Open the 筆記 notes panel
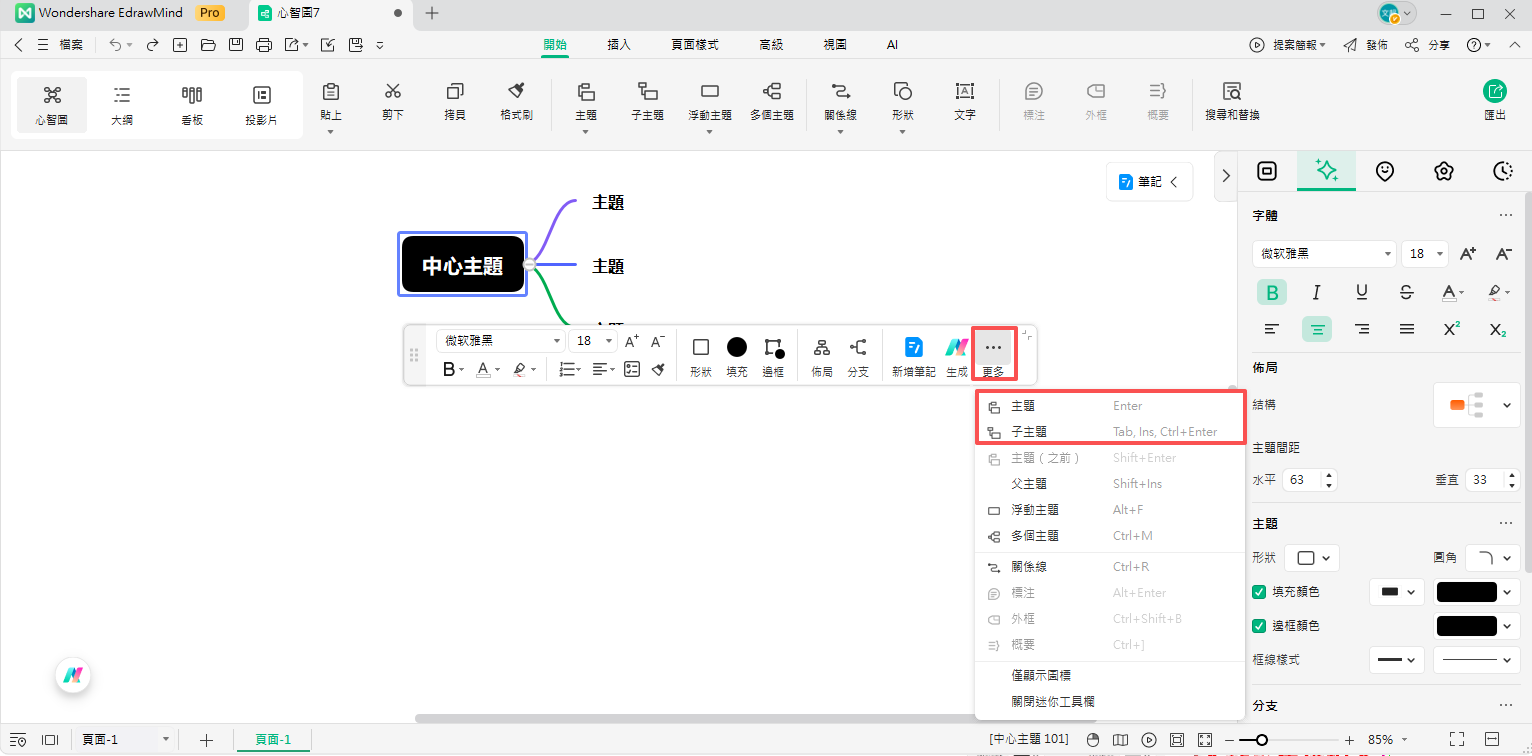Image resolution: width=1532 pixels, height=756 pixels. click(1148, 181)
